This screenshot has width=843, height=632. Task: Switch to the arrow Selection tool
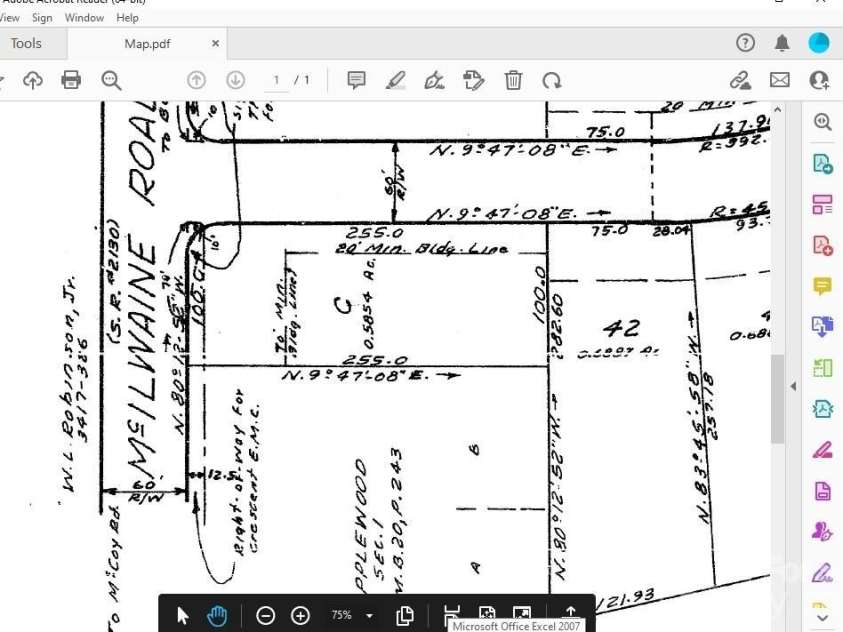[183, 615]
